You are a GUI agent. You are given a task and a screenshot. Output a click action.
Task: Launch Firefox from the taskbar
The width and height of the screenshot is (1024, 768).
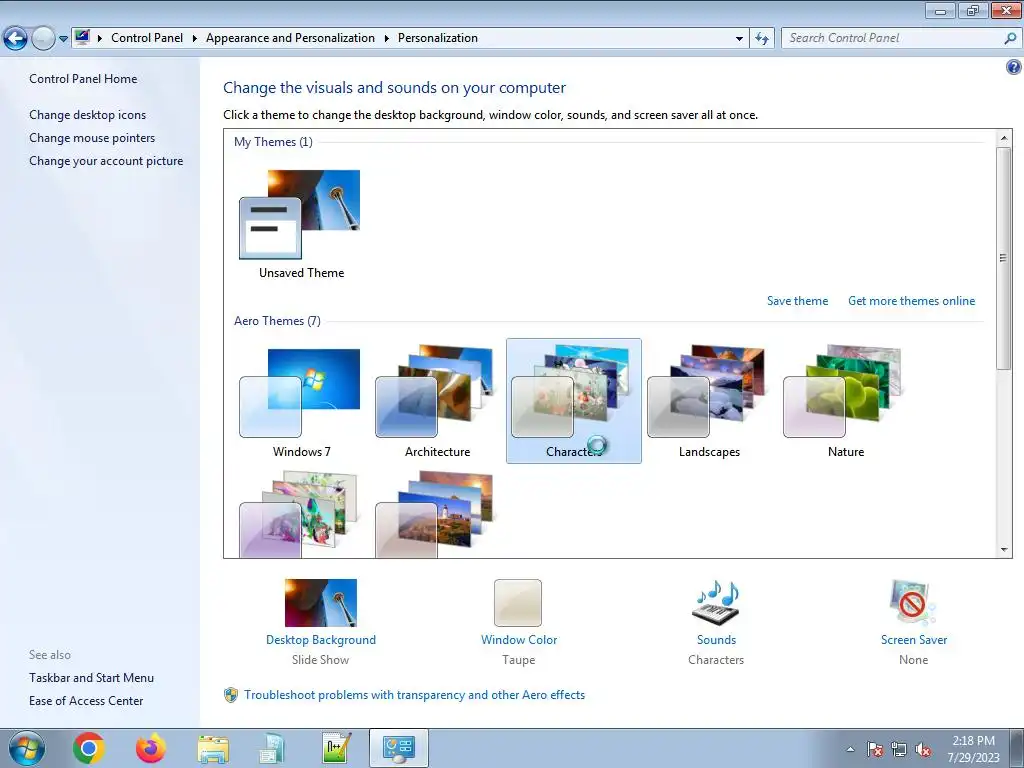coord(151,748)
